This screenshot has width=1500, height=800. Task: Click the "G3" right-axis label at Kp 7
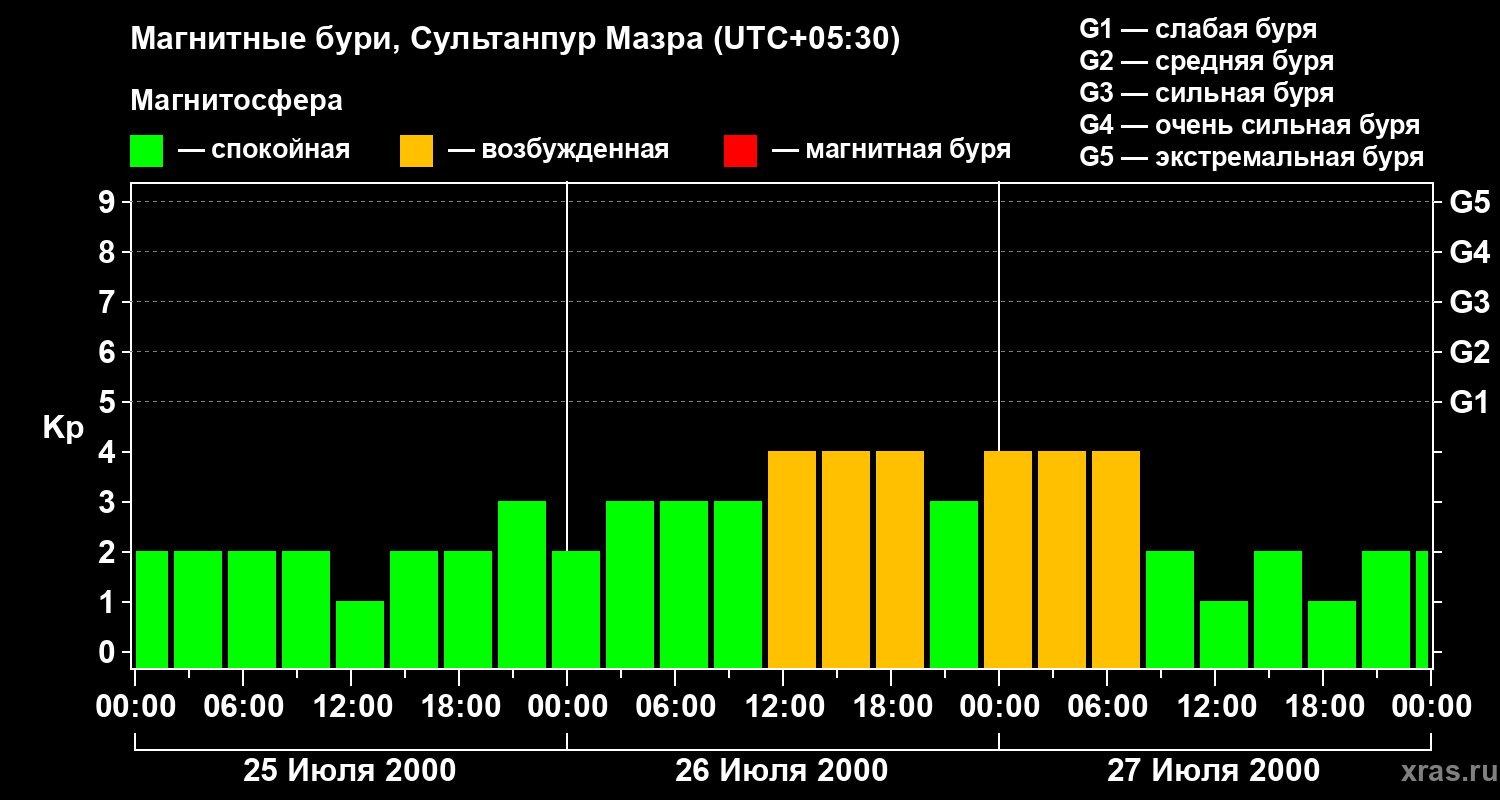pyautogui.click(x=1470, y=302)
